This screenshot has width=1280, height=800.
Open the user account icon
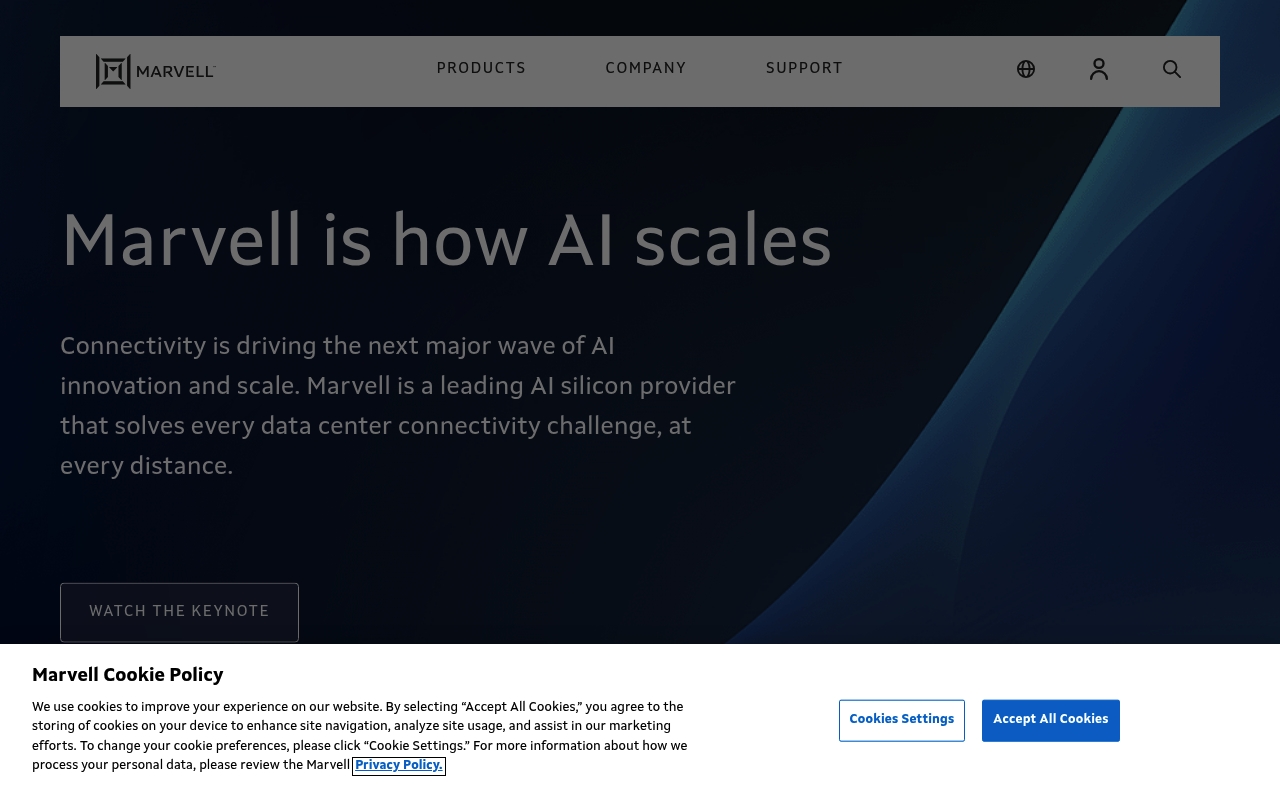coord(1099,69)
